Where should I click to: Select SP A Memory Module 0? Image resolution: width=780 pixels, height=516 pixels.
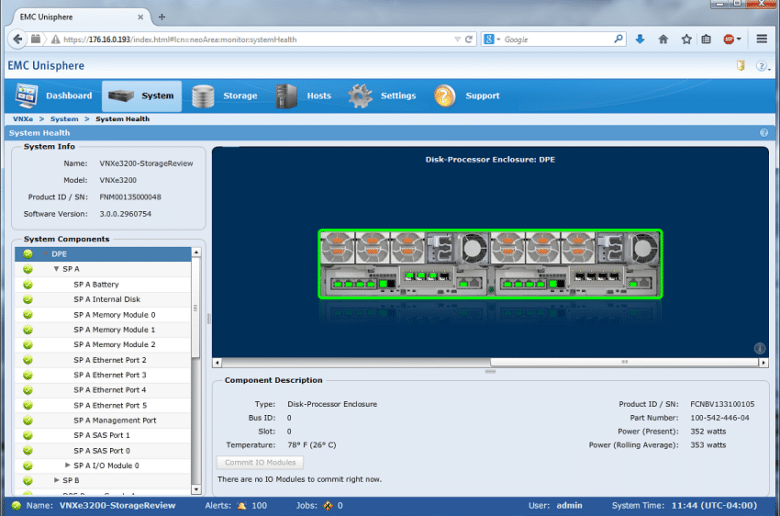[x=103, y=314]
